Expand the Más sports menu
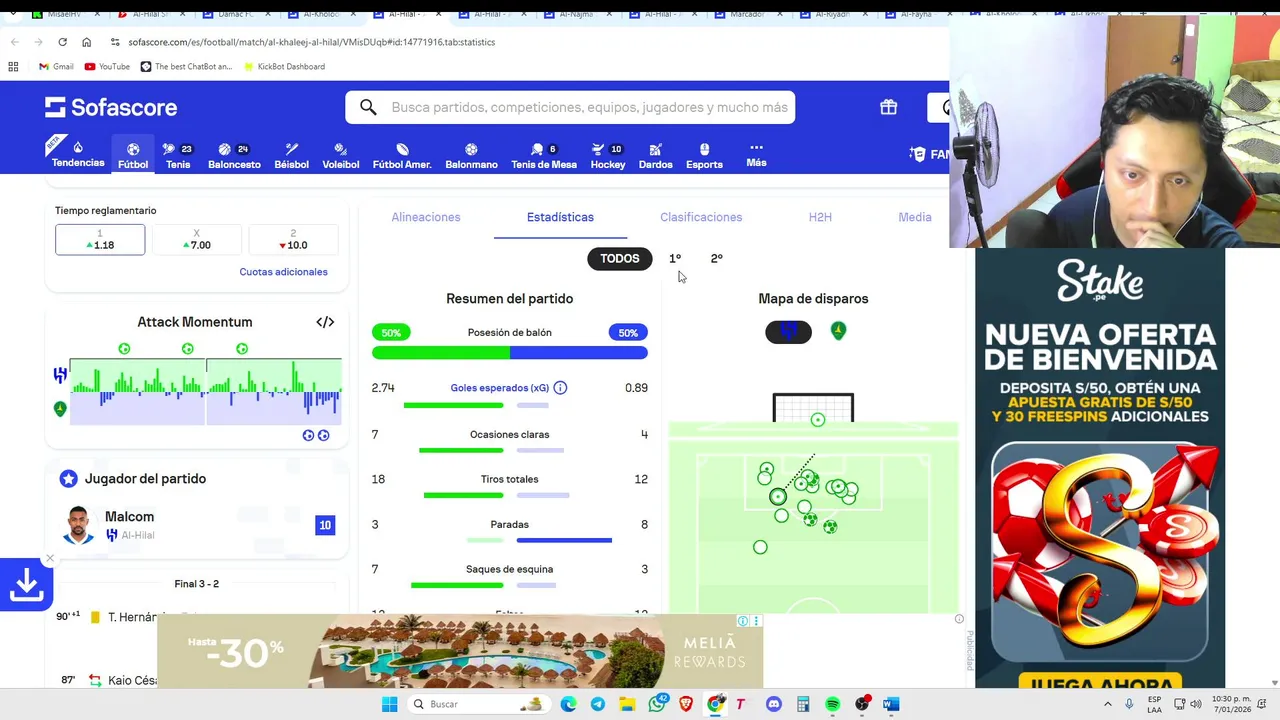The image size is (1280, 720). (x=756, y=154)
